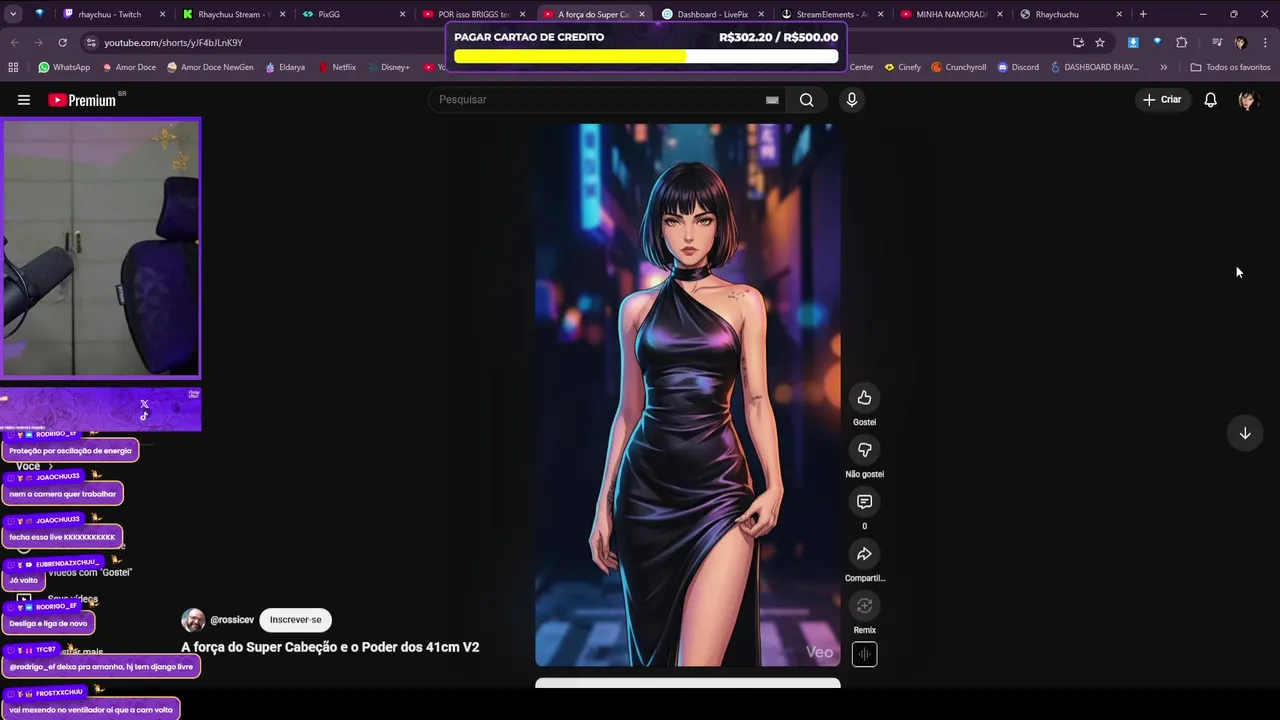
Task: Open the apps grid in bookmarks bar
Action: coord(13,67)
